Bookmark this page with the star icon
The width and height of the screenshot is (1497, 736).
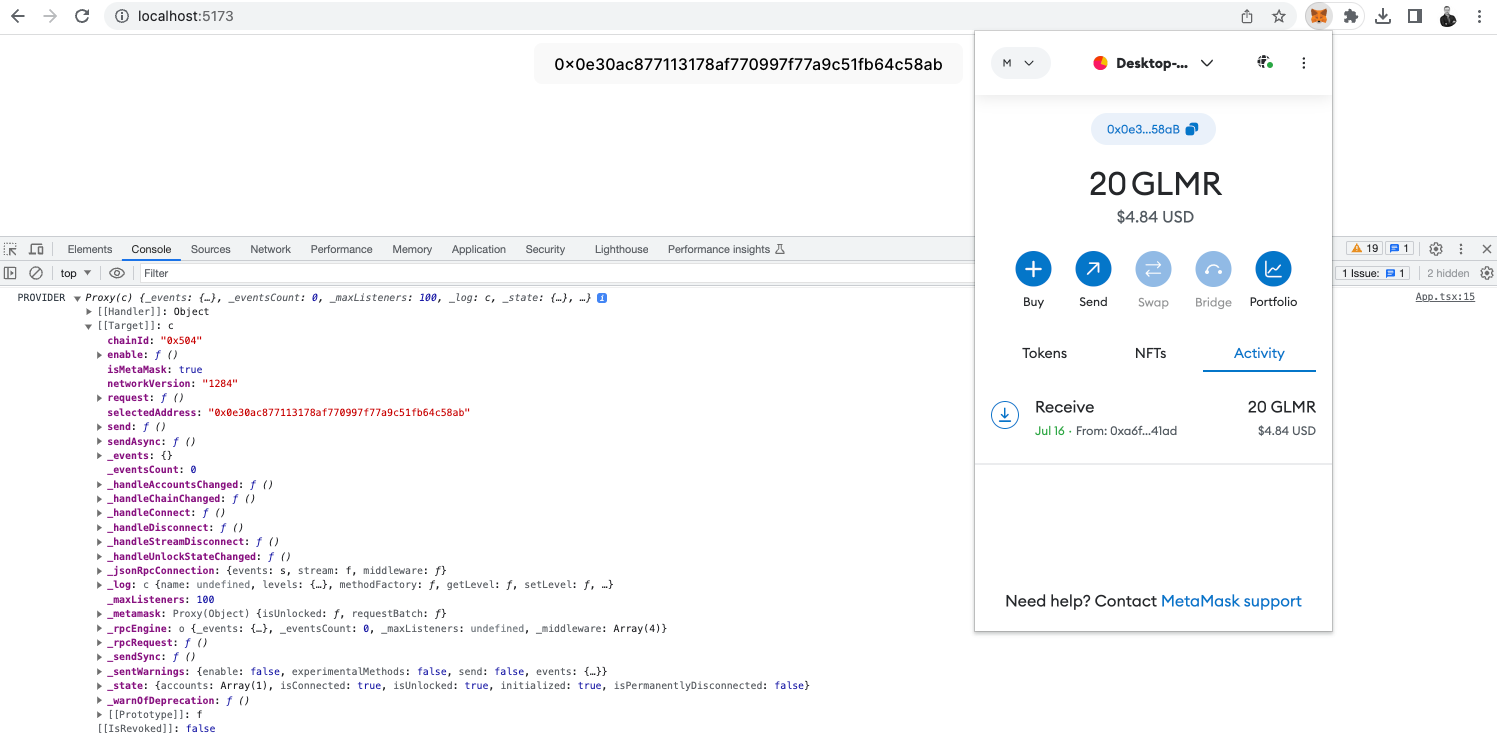pyautogui.click(x=1278, y=16)
